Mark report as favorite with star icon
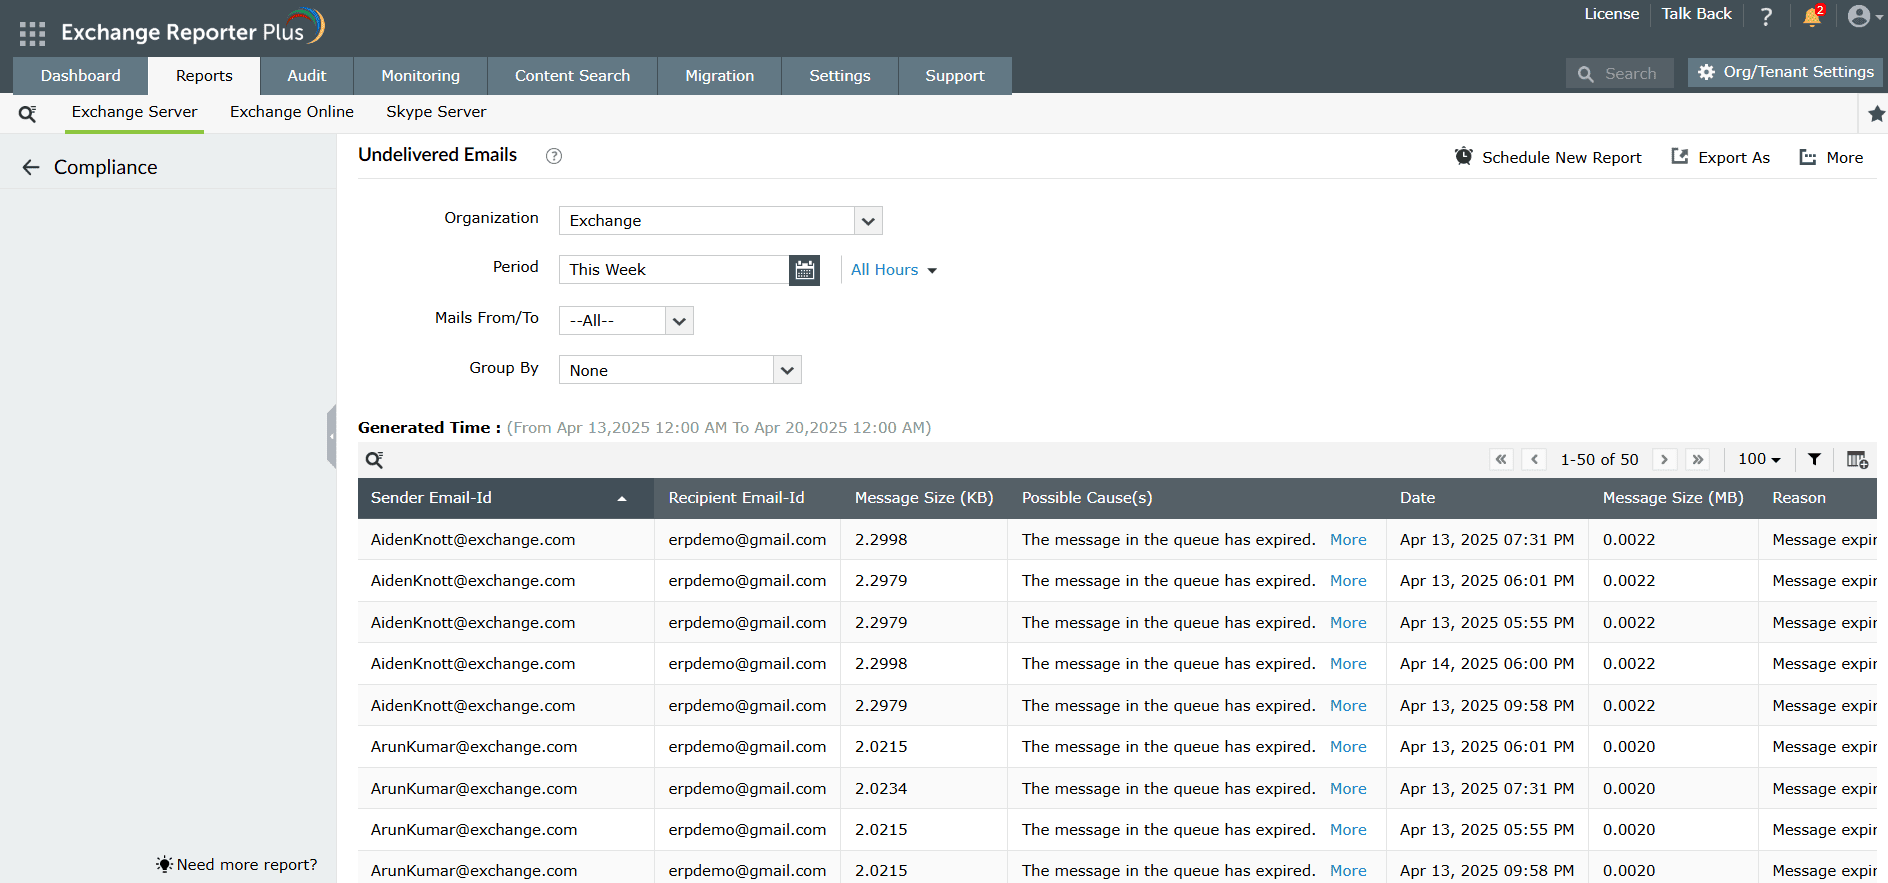The width and height of the screenshot is (1888, 883). tap(1876, 114)
